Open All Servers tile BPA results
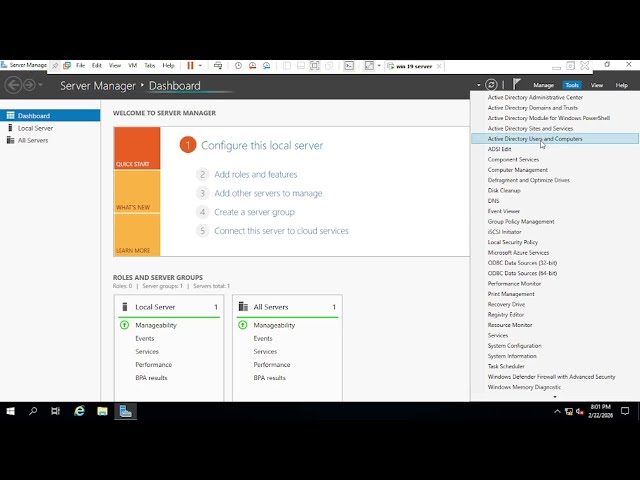The image size is (640, 480). (x=269, y=378)
